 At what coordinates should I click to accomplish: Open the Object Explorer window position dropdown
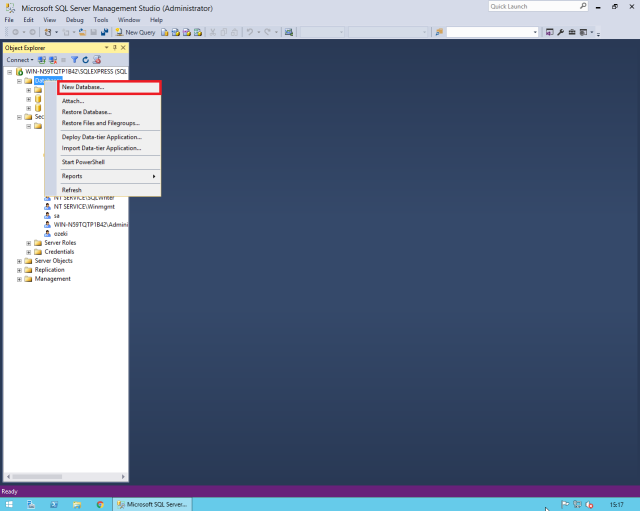tap(107, 48)
